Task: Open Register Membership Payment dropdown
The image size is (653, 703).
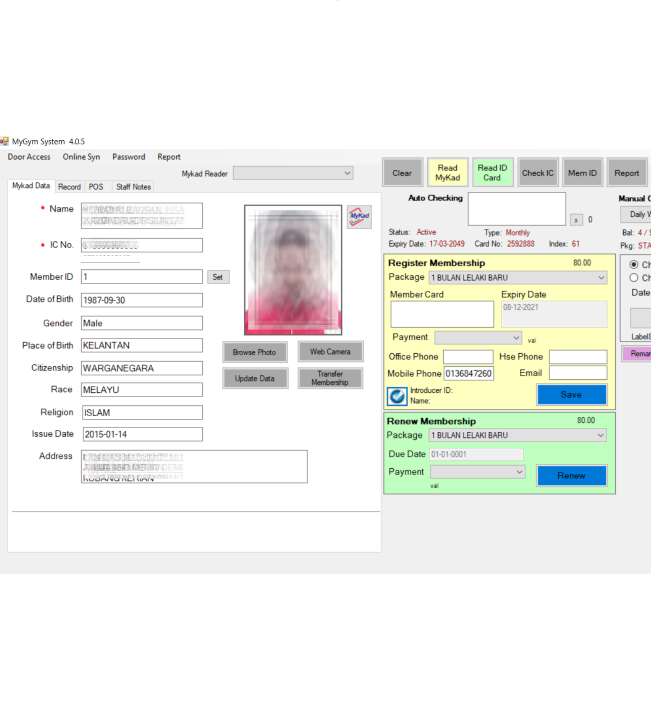Action: [x=478, y=338]
